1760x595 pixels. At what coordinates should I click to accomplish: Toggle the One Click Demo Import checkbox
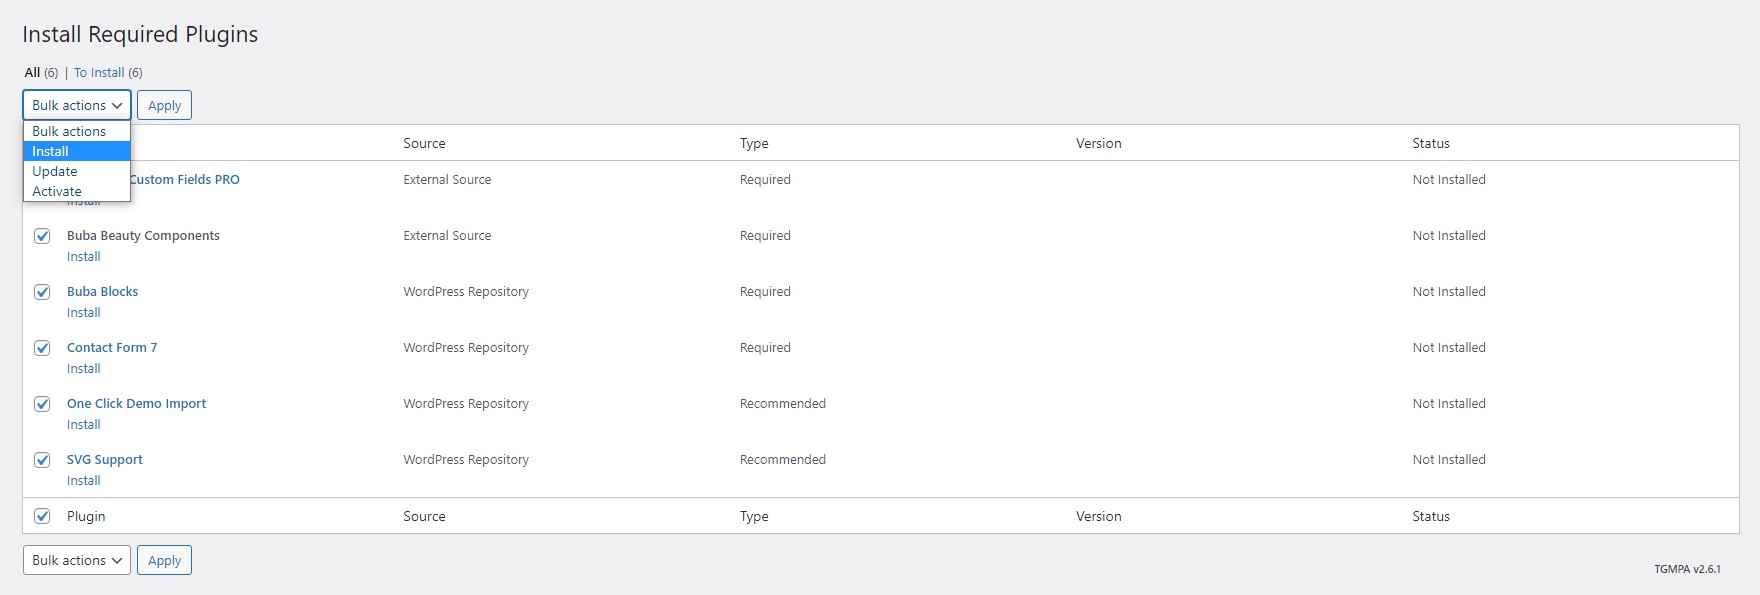point(42,404)
